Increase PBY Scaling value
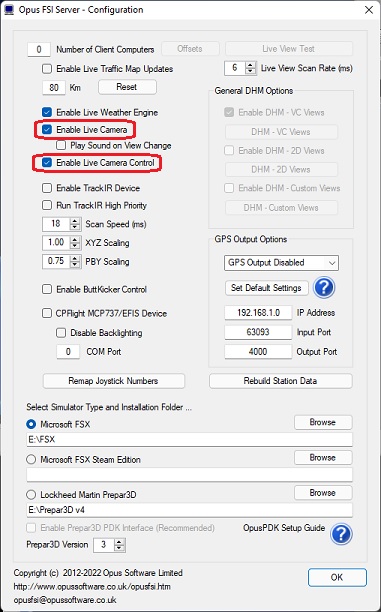The width and height of the screenshot is (381, 612). coord(75,258)
